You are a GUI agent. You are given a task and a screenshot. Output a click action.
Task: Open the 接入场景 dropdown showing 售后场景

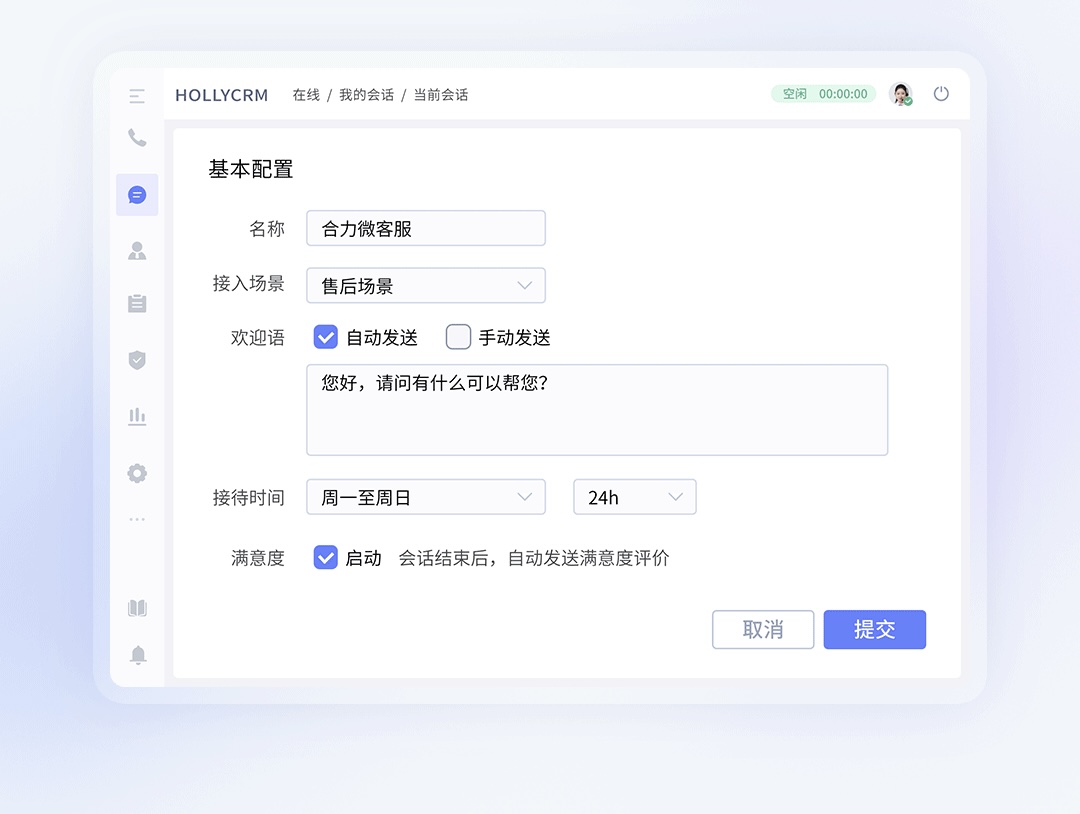point(425,286)
